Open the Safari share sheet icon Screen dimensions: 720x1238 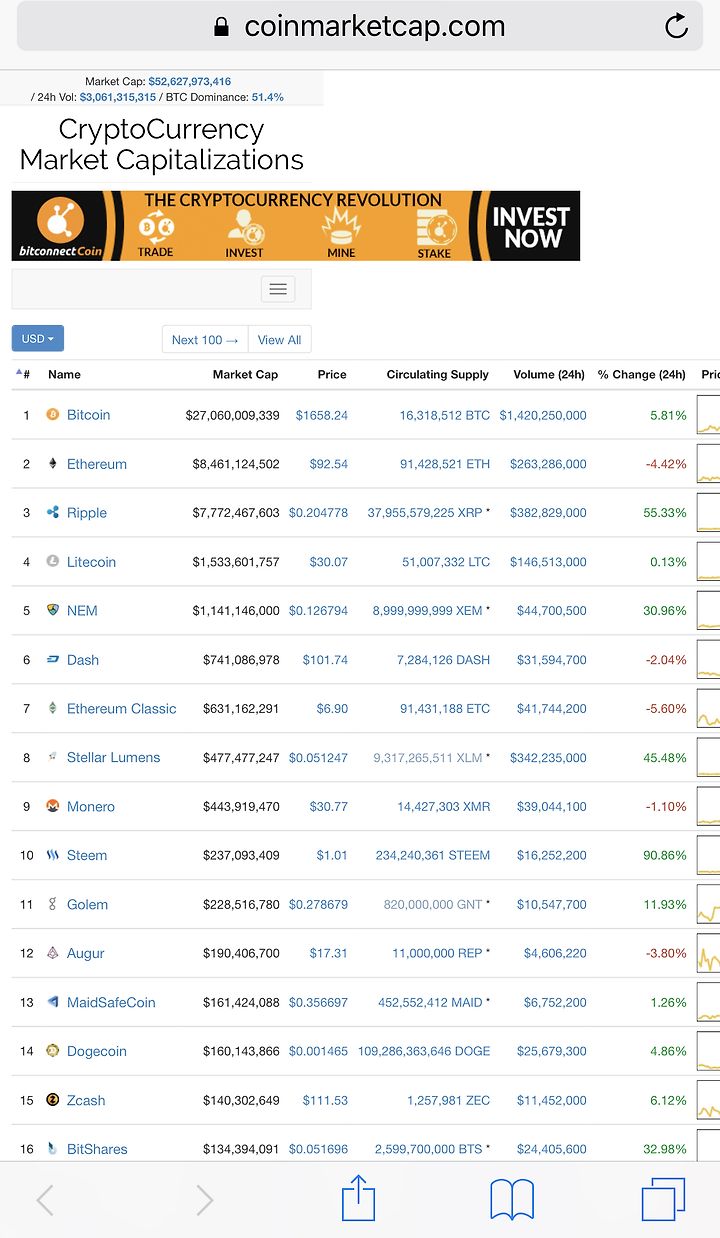coord(358,1197)
